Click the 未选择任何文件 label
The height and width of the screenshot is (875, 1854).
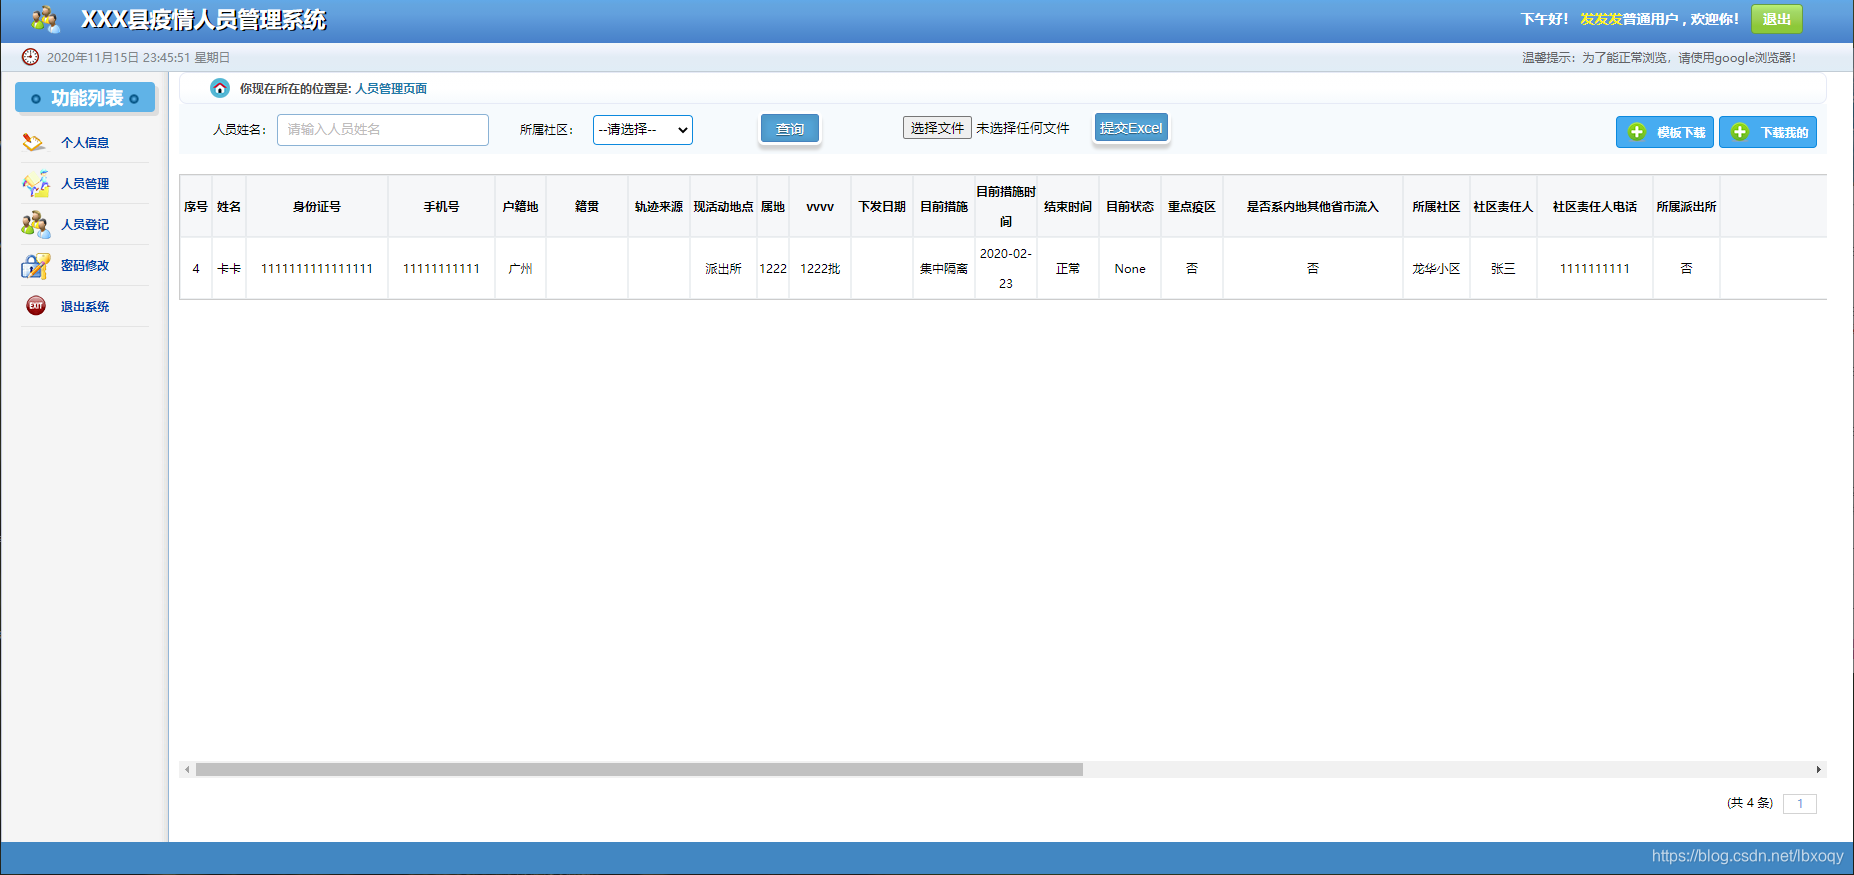click(1022, 128)
